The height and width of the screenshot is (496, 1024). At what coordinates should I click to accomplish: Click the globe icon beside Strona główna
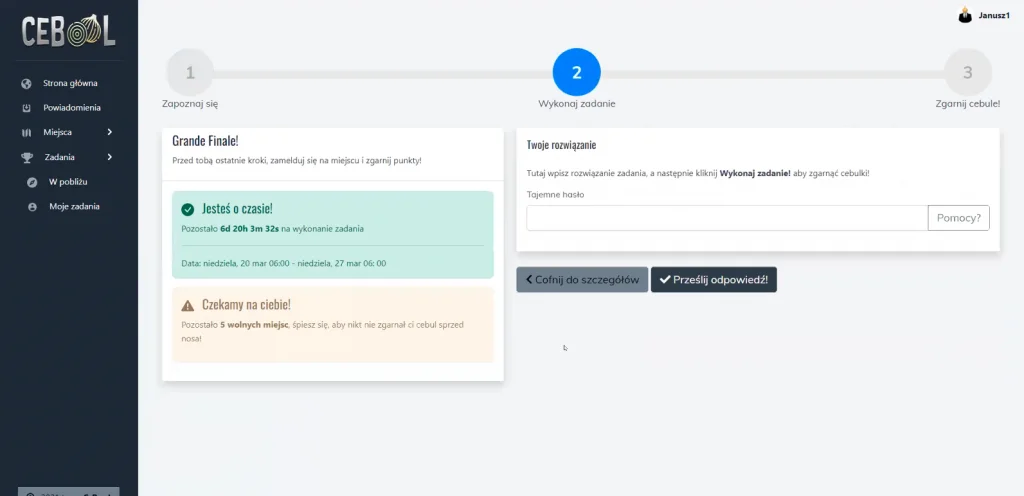26,84
